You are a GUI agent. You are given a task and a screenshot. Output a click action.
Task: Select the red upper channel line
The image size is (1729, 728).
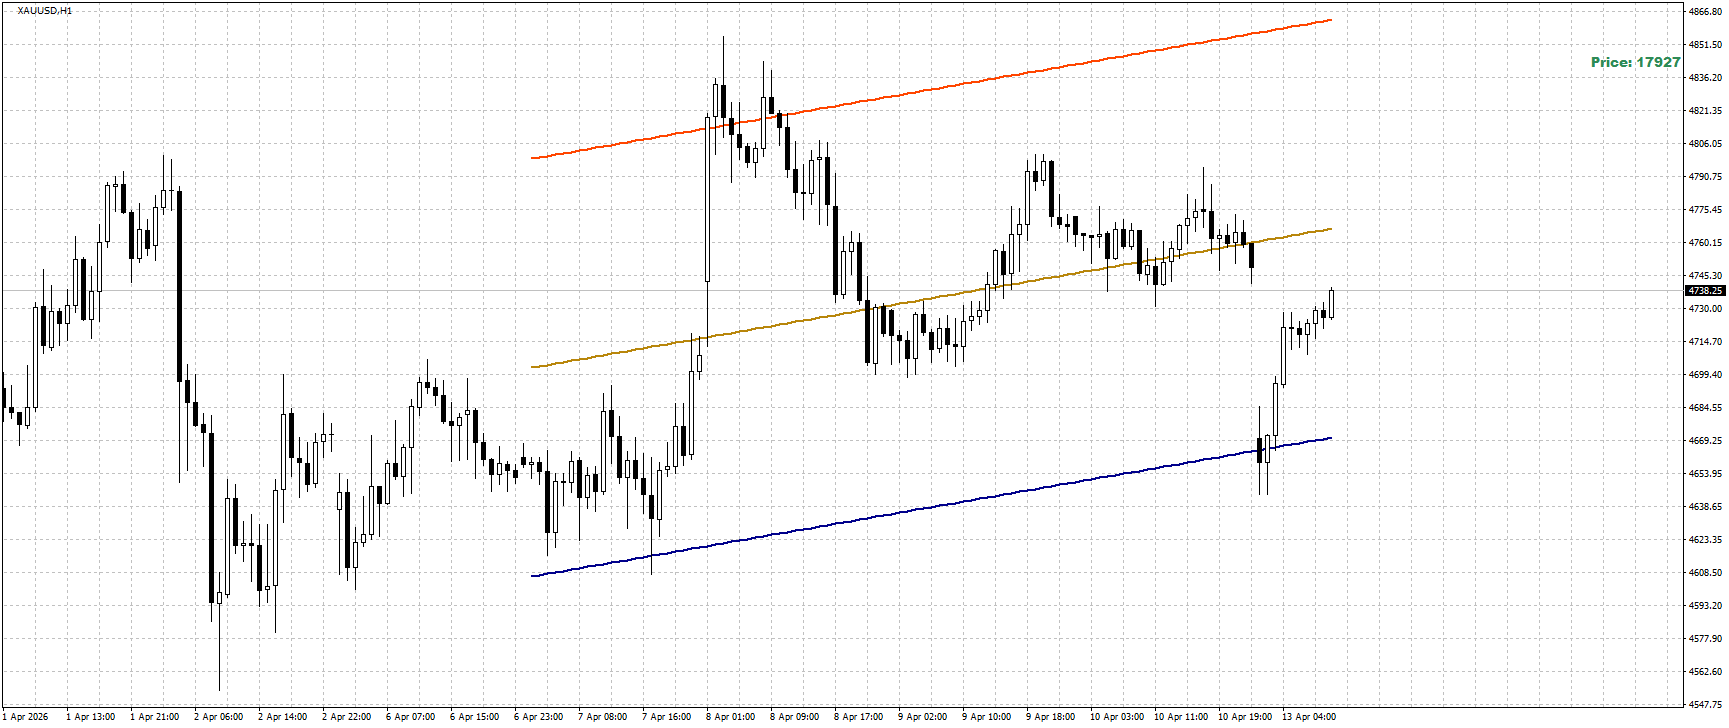[931, 89]
